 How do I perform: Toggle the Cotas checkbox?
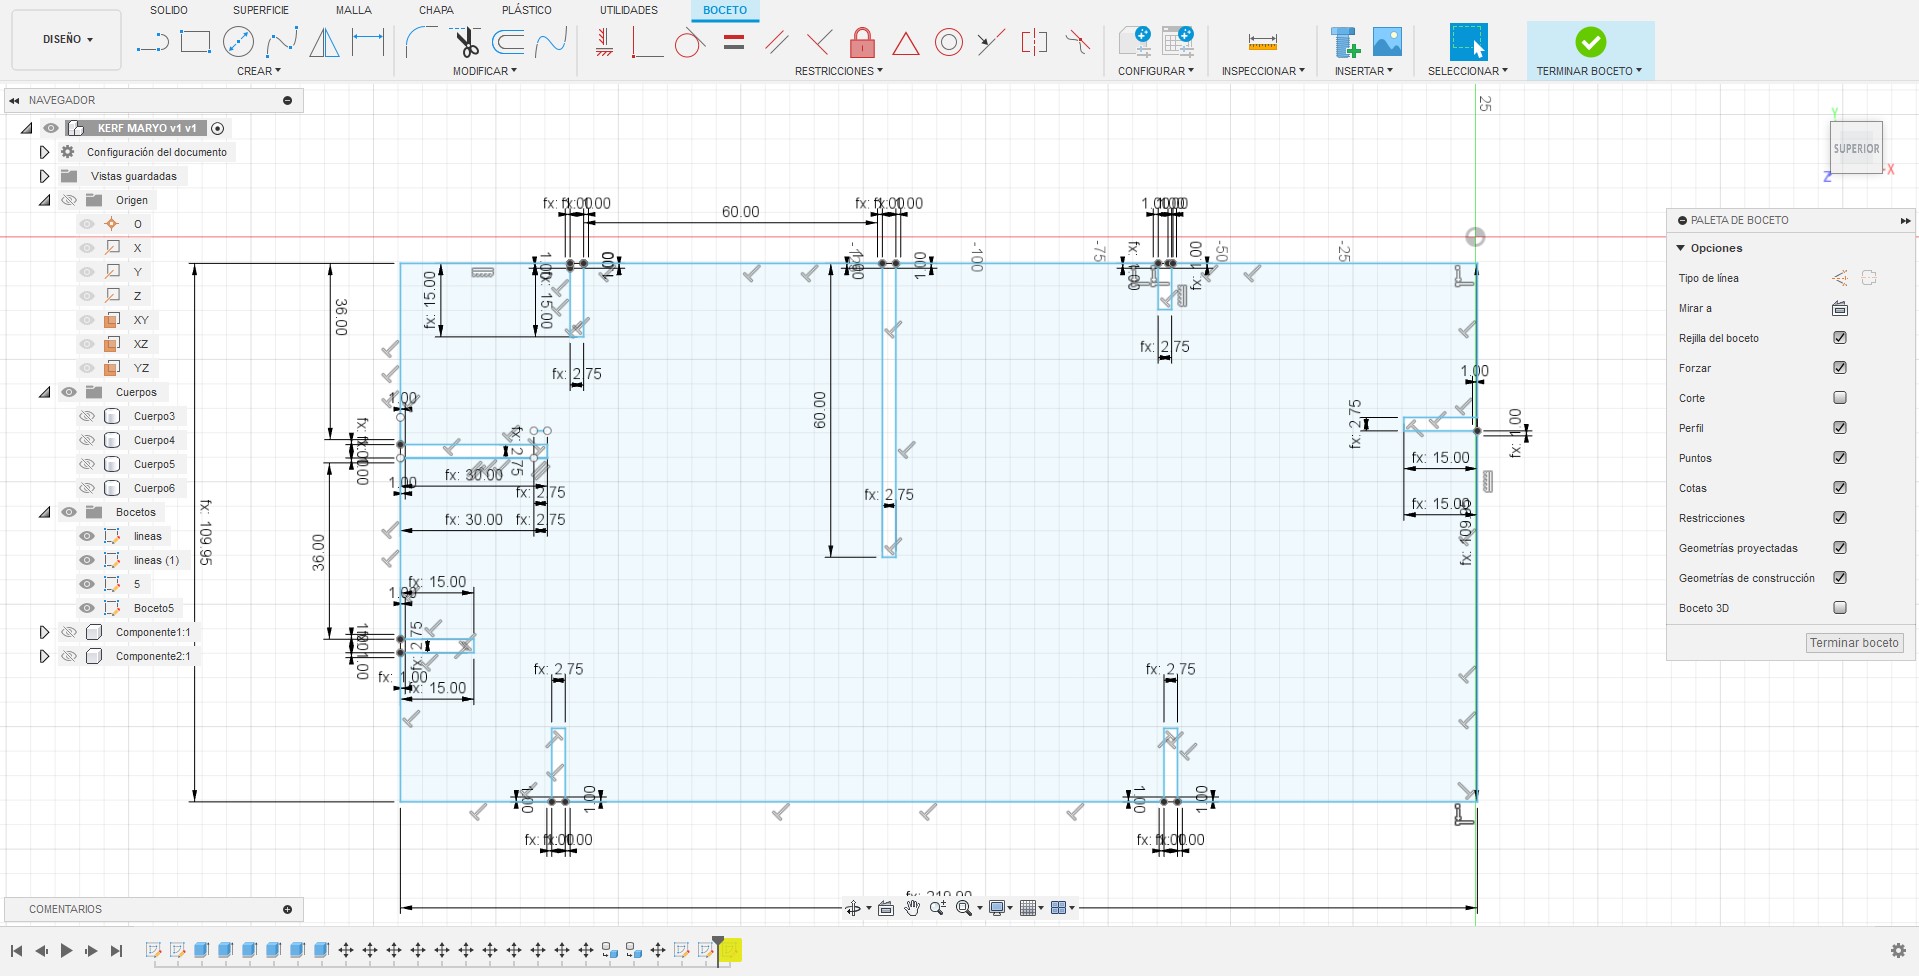pyautogui.click(x=1840, y=488)
